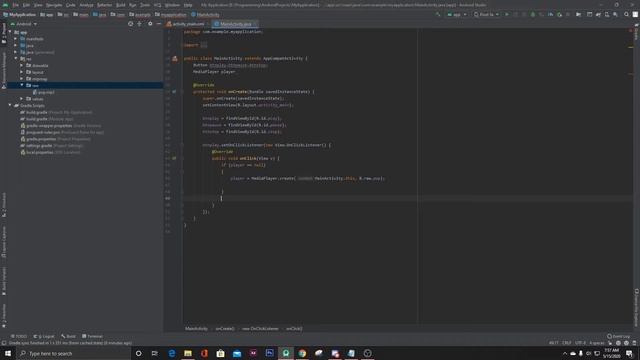Image resolution: width=640 pixels, height=360 pixels.
Task: Click the fold toggle beside import line
Action: [x=182, y=45]
